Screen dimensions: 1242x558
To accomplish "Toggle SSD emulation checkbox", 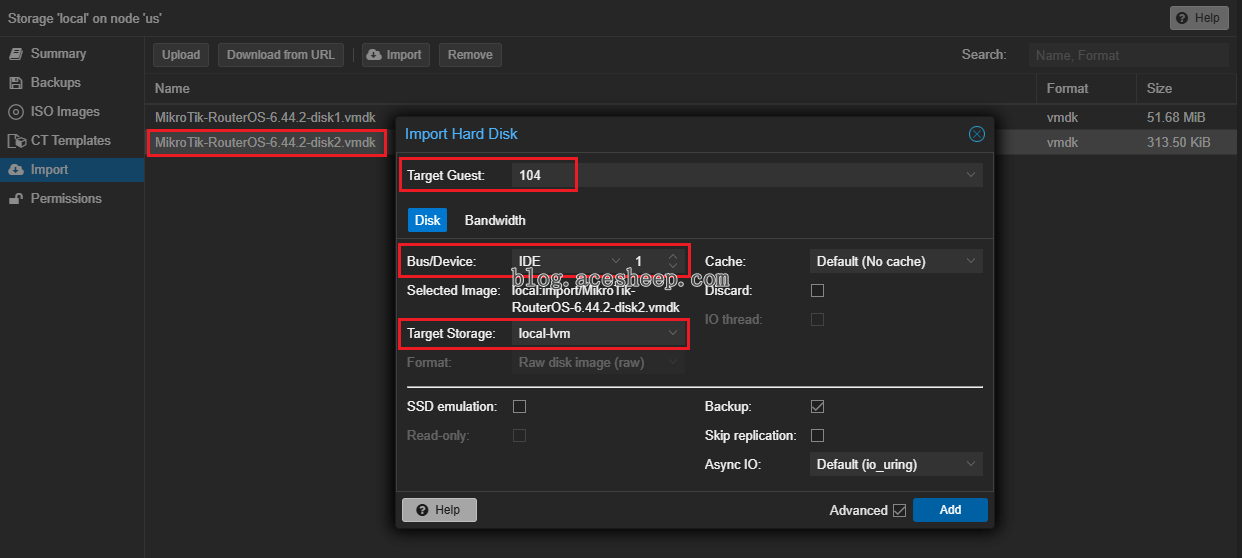I will [x=519, y=406].
